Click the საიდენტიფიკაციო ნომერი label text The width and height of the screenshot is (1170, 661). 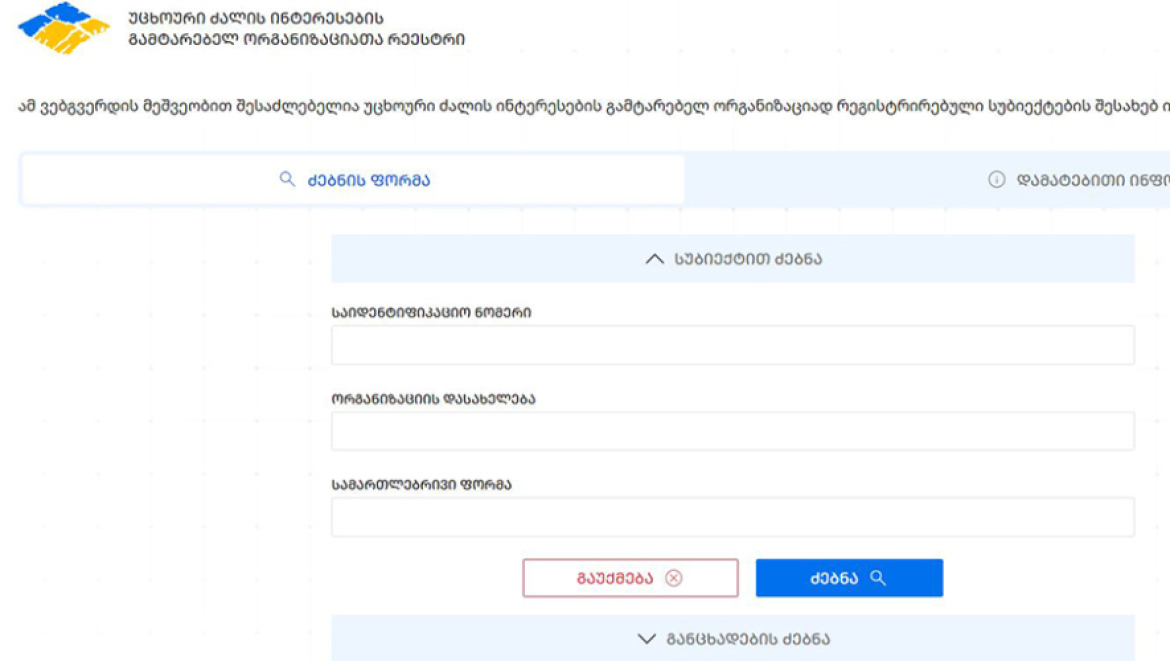click(x=431, y=313)
